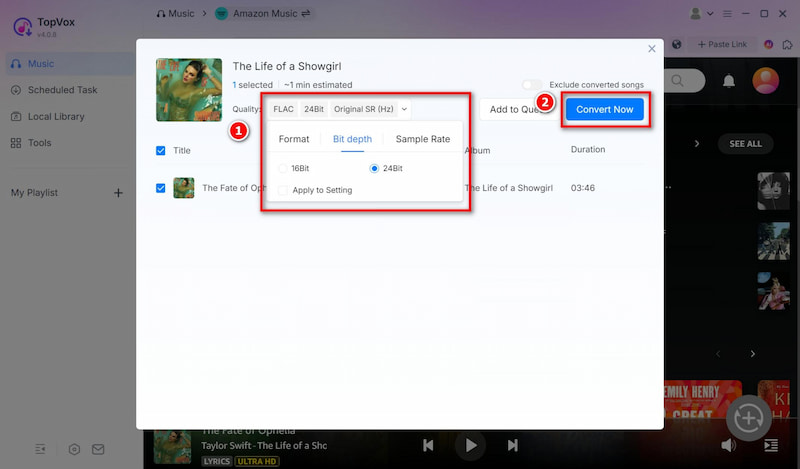Click the mail feedback icon in sidebar

[100, 450]
